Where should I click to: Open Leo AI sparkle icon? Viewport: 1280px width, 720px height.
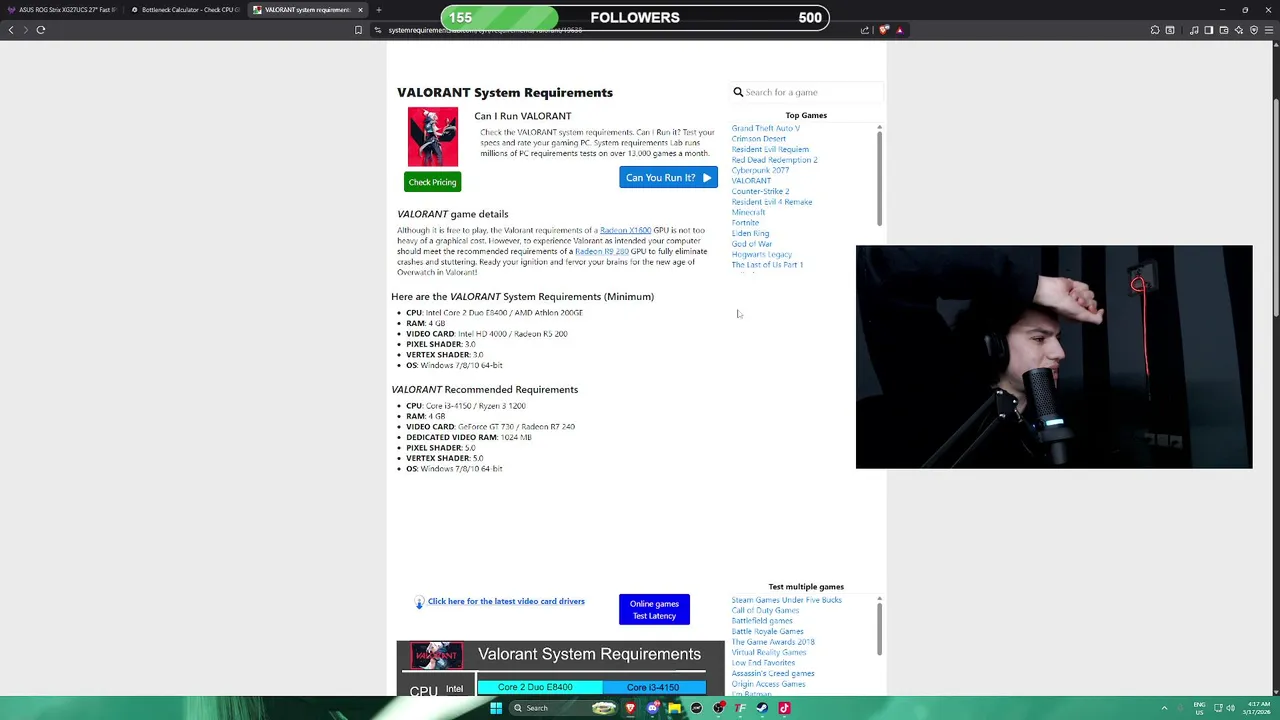[x=1239, y=30]
